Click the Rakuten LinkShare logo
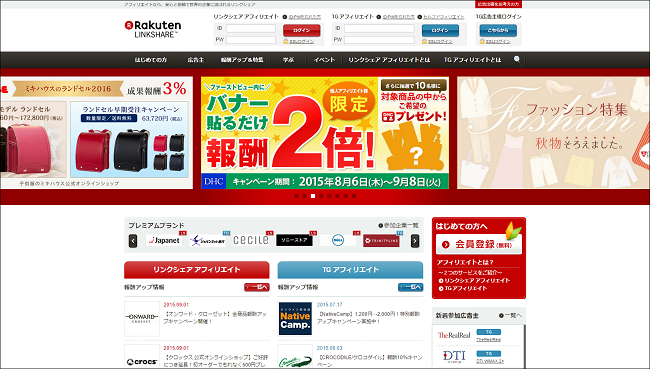The width and height of the screenshot is (650, 369). (153, 29)
